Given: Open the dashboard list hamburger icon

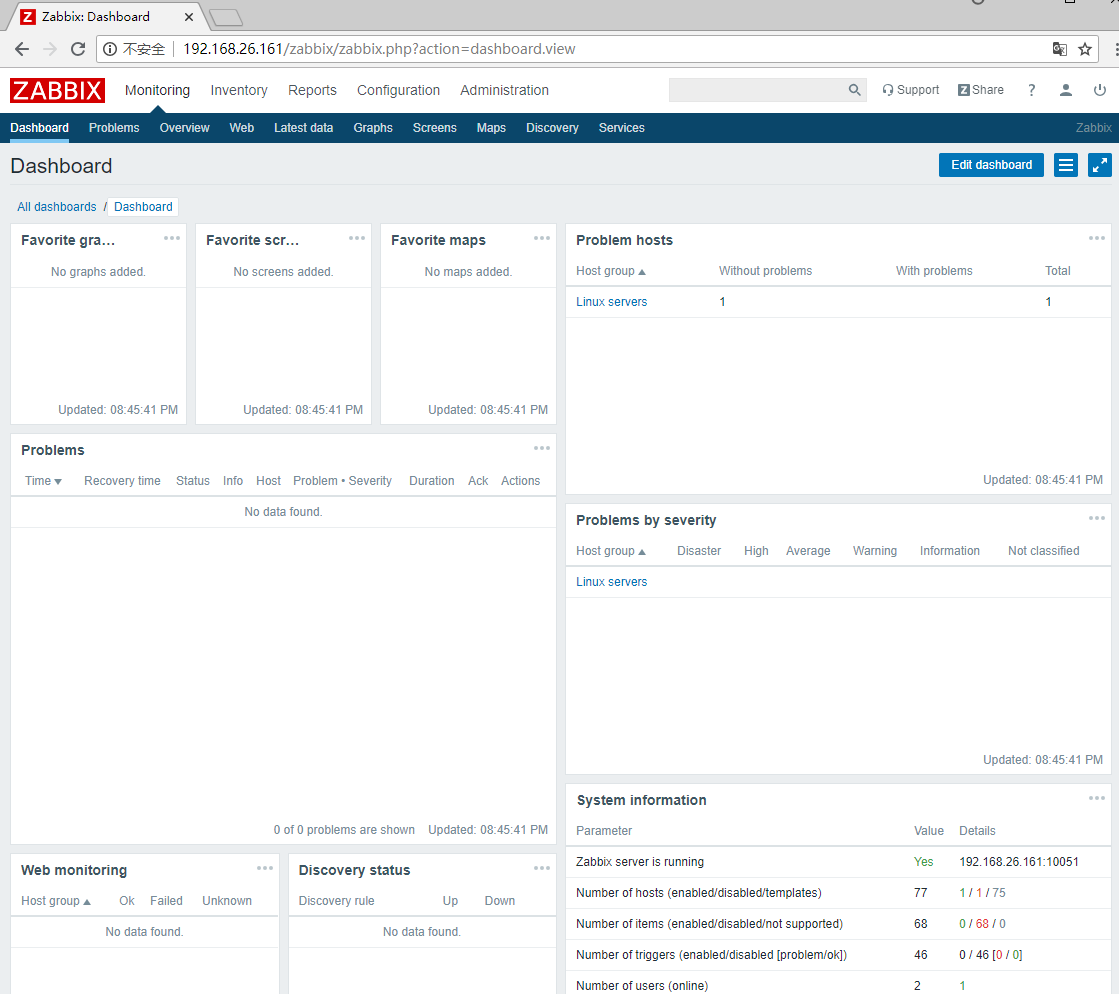Looking at the screenshot, I should click(x=1066, y=164).
